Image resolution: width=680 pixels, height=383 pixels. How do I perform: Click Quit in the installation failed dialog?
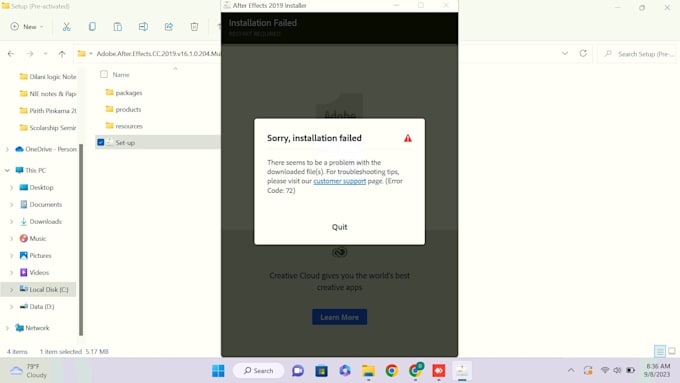[339, 227]
